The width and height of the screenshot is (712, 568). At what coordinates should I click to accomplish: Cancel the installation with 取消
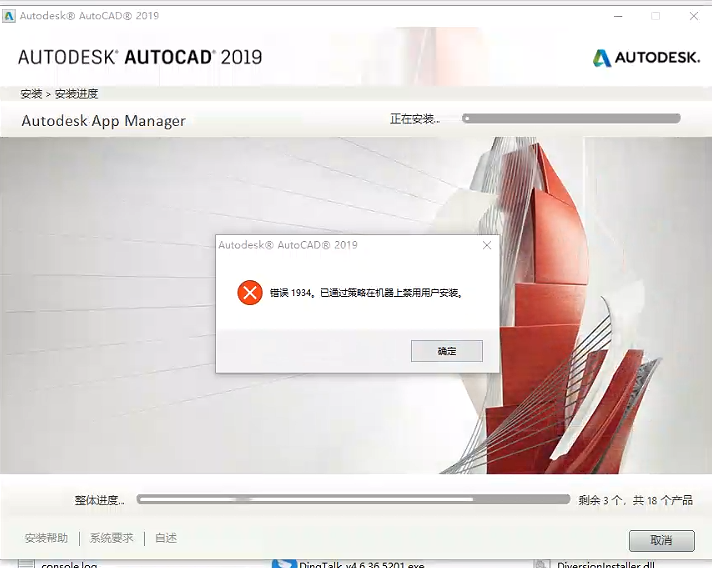click(662, 540)
